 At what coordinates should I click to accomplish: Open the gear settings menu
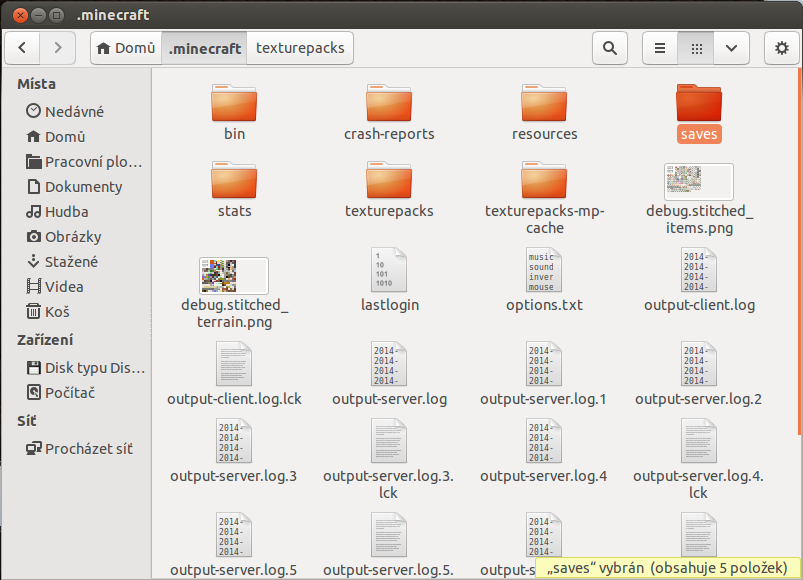(781, 48)
